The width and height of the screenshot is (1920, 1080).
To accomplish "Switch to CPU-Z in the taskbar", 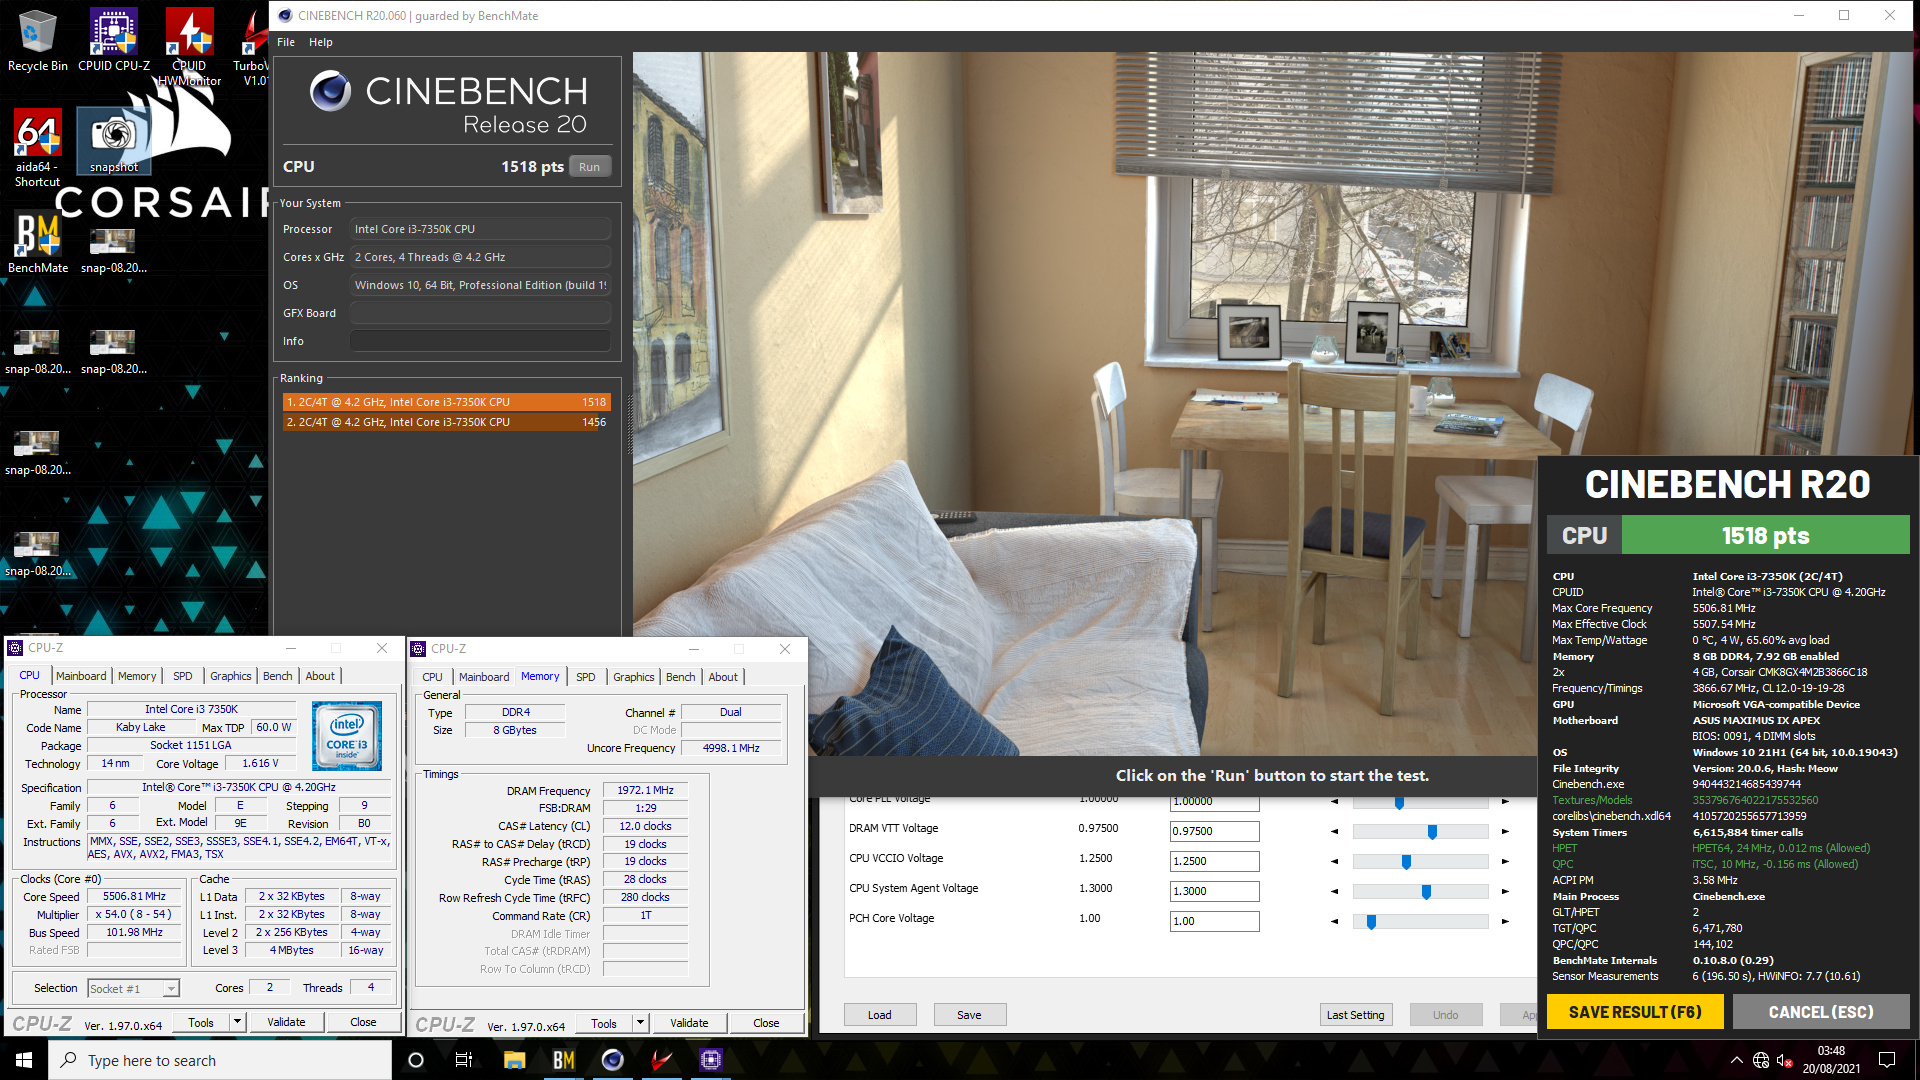I will [711, 1060].
